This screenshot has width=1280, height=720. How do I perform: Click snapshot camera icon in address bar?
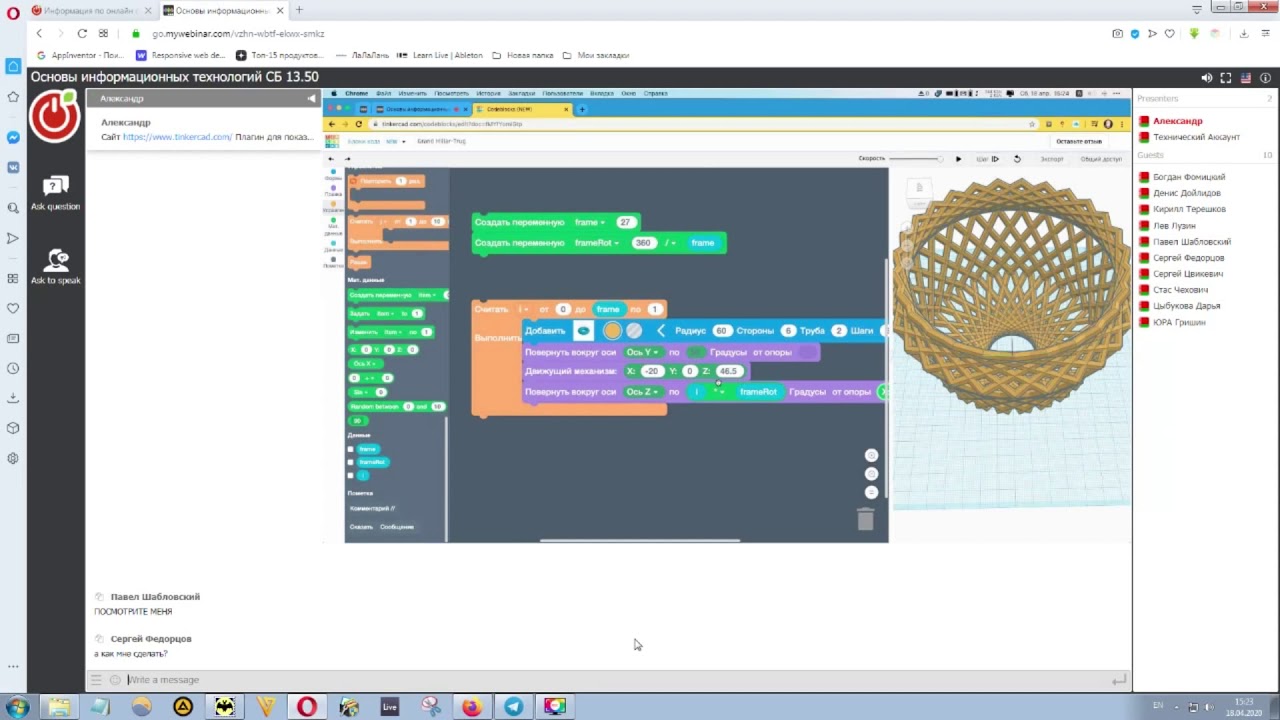tap(1118, 33)
